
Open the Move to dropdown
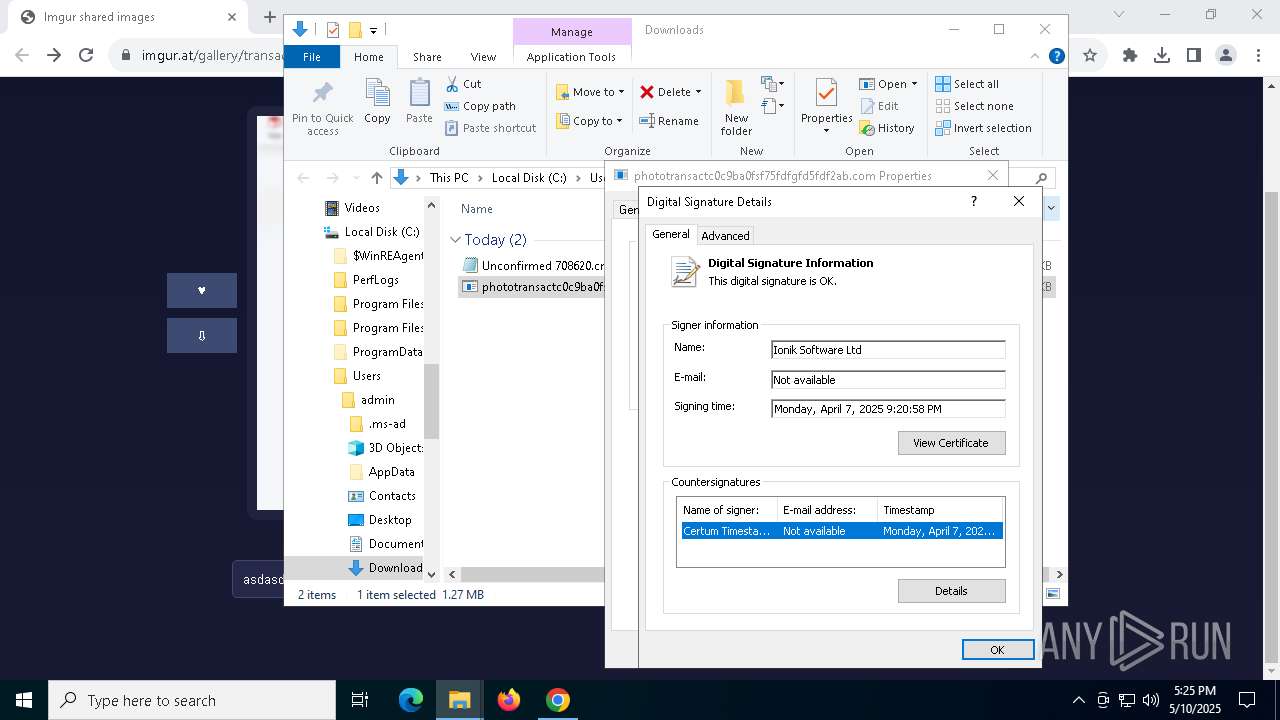coord(590,92)
